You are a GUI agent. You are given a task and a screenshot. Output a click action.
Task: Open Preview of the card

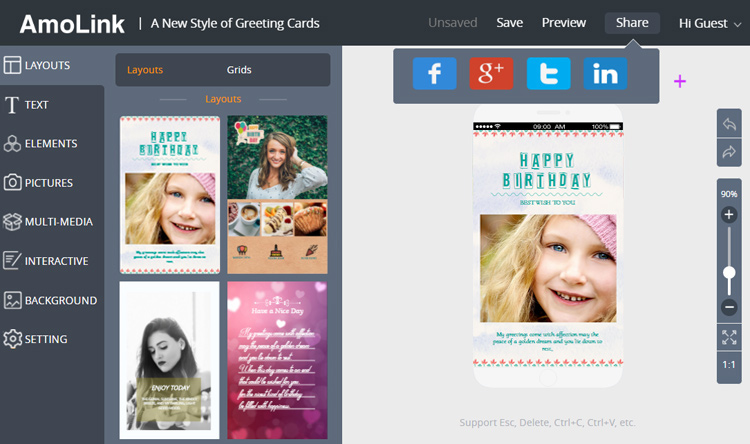563,23
